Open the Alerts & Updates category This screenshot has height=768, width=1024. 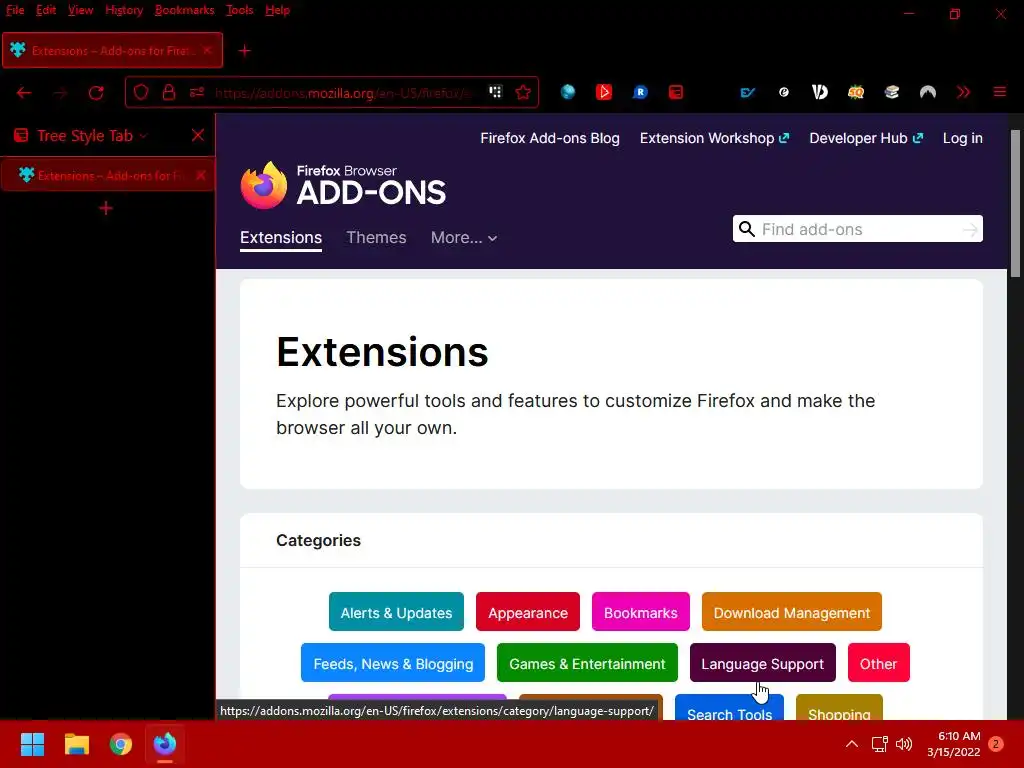(396, 612)
